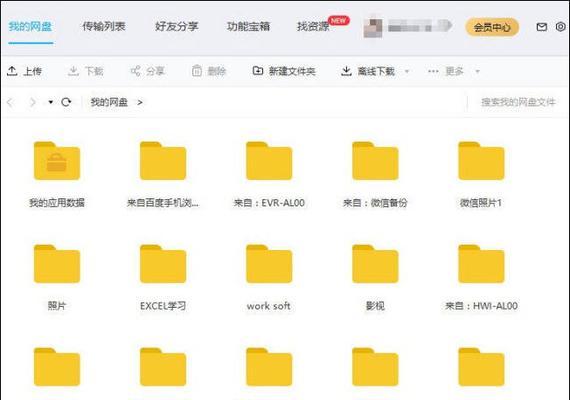
Task: Click the 来自：微信备份 folder name
Action: (375, 203)
